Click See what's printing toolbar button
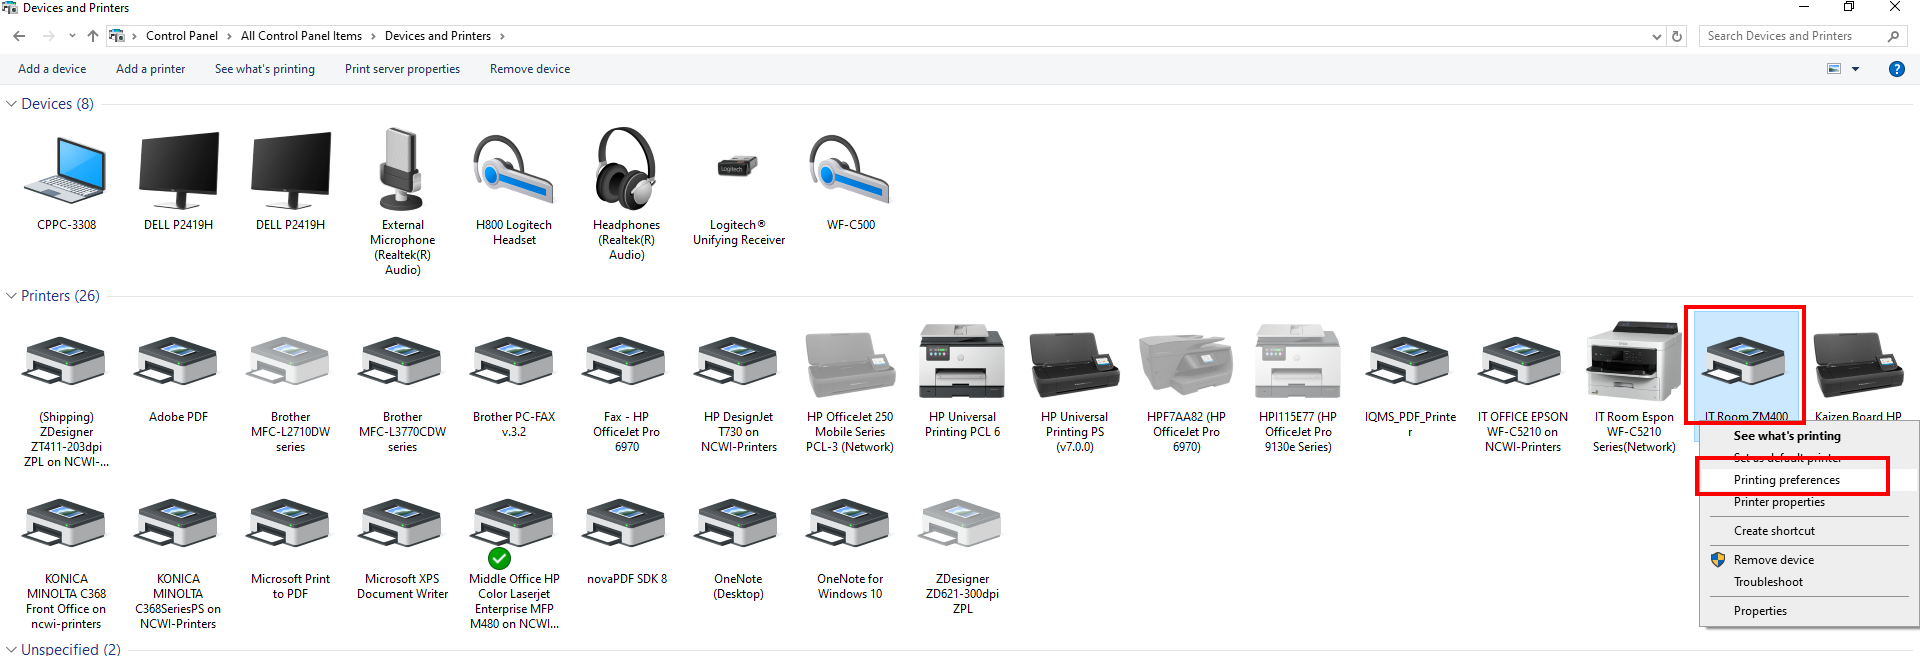The image size is (1920, 656). (x=265, y=69)
